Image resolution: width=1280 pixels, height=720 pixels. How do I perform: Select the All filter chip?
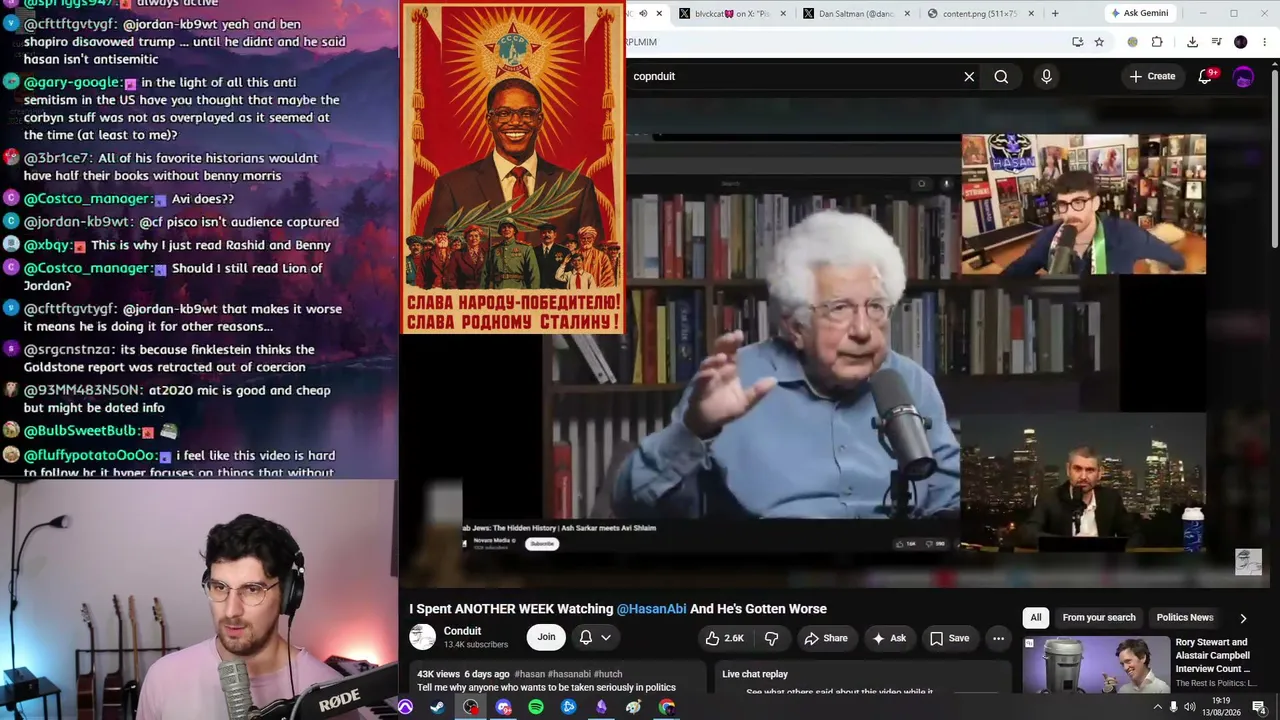pyautogui.click(x=1036, y=618)
